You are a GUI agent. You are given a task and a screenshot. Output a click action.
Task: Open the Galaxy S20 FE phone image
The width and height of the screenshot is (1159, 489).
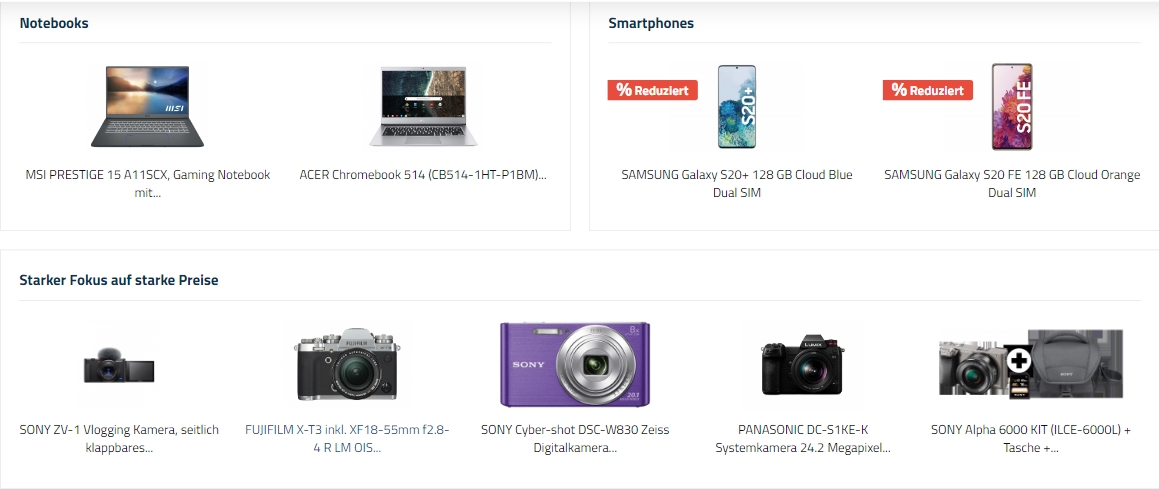(x=1012, y=106)
